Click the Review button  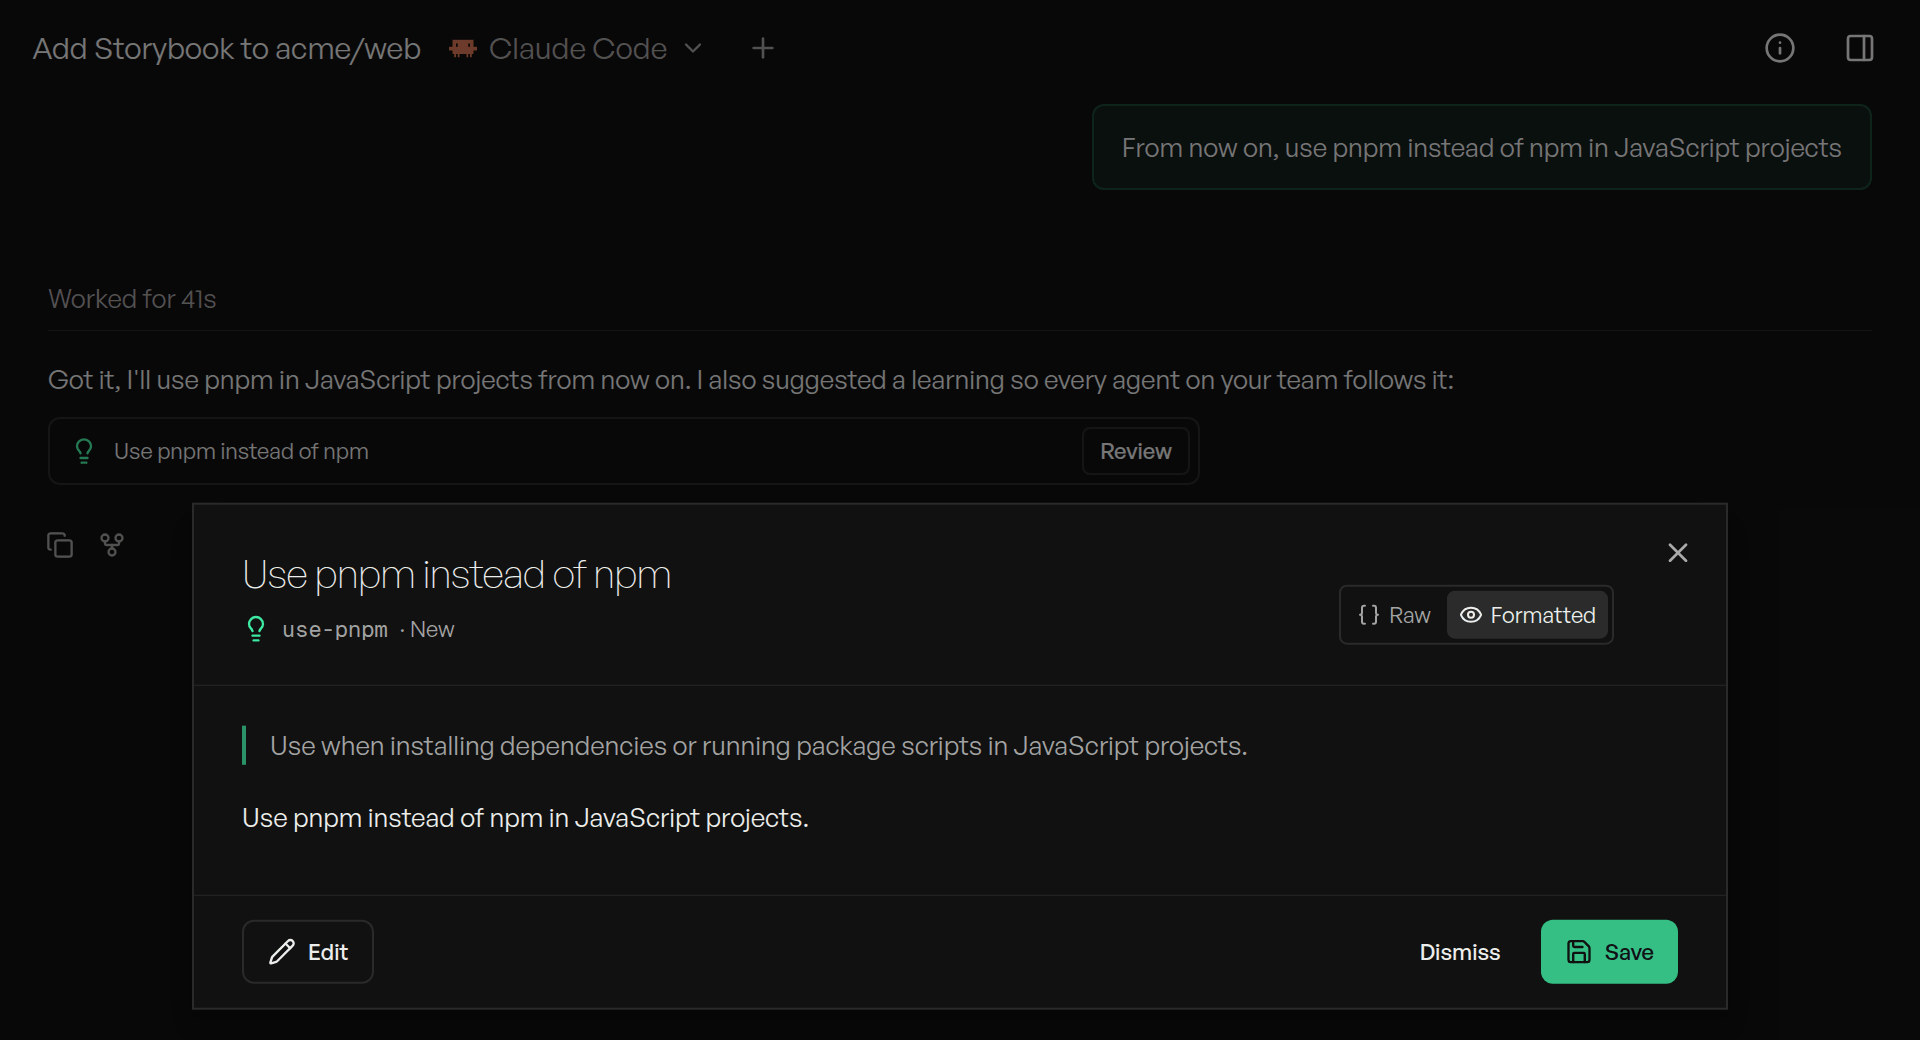coord(1135,451)
